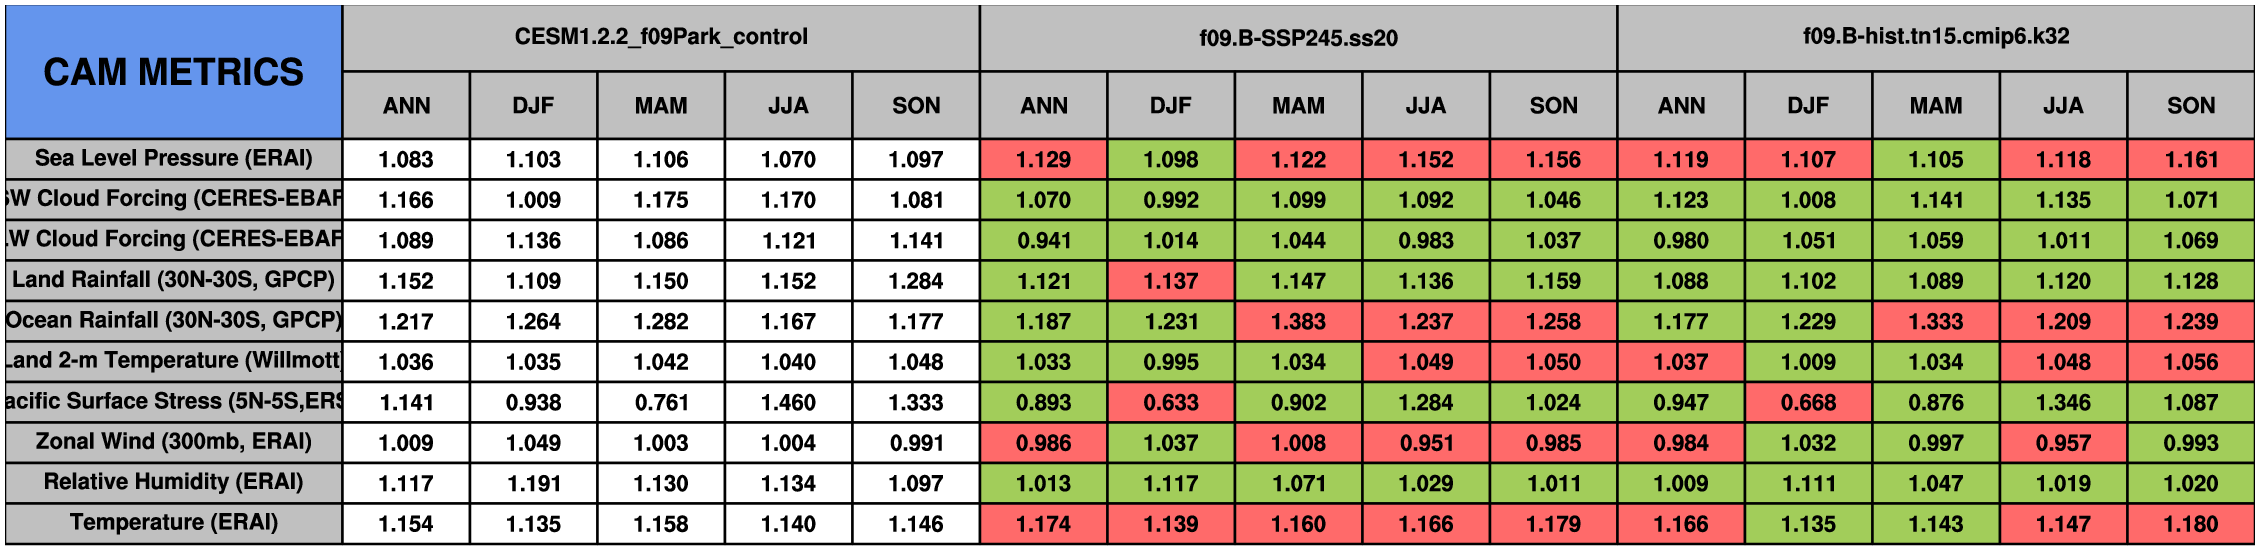
Task: Select DJF header under f09.B-SSP245.ss20
Action: tap(1171, 105)
